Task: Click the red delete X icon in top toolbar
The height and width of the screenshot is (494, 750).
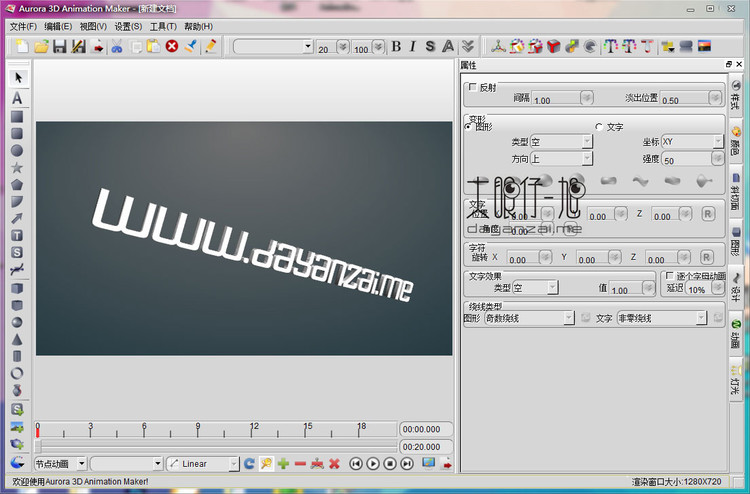Action: click(172, 46)
